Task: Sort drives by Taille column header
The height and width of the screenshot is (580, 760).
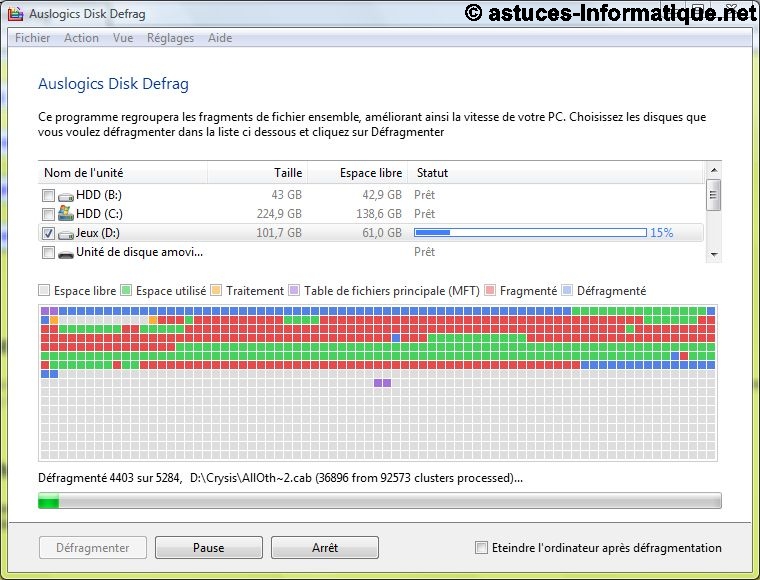Action: coord(288,173)
